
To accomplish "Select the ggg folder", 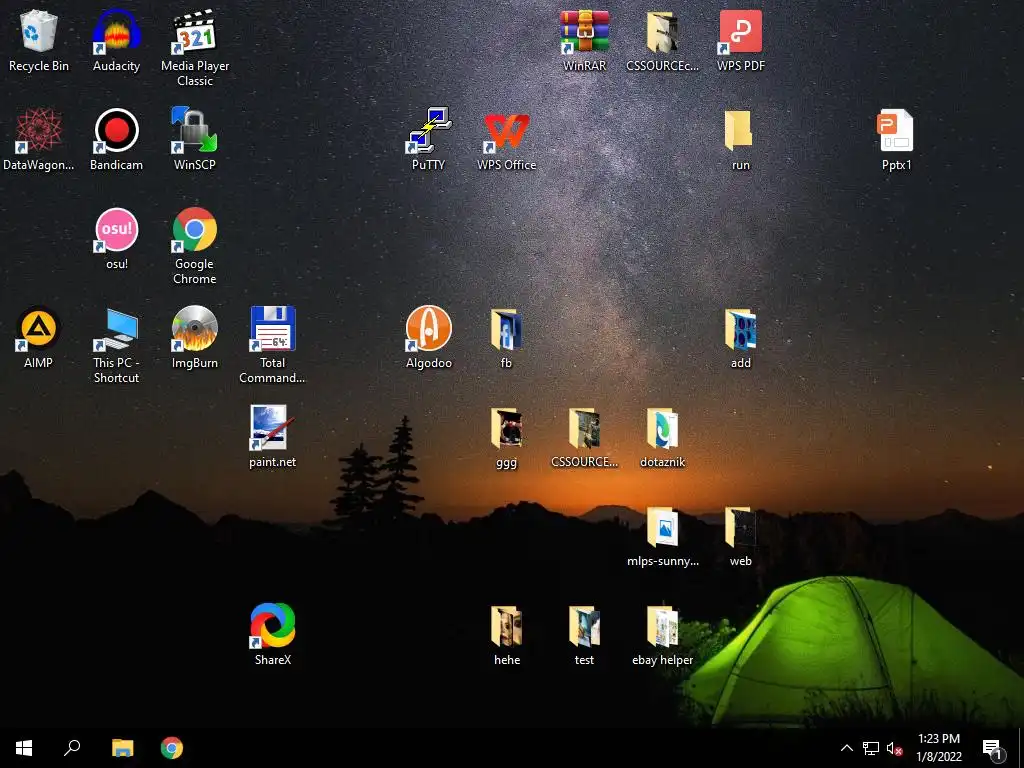I will pos(506,436).
